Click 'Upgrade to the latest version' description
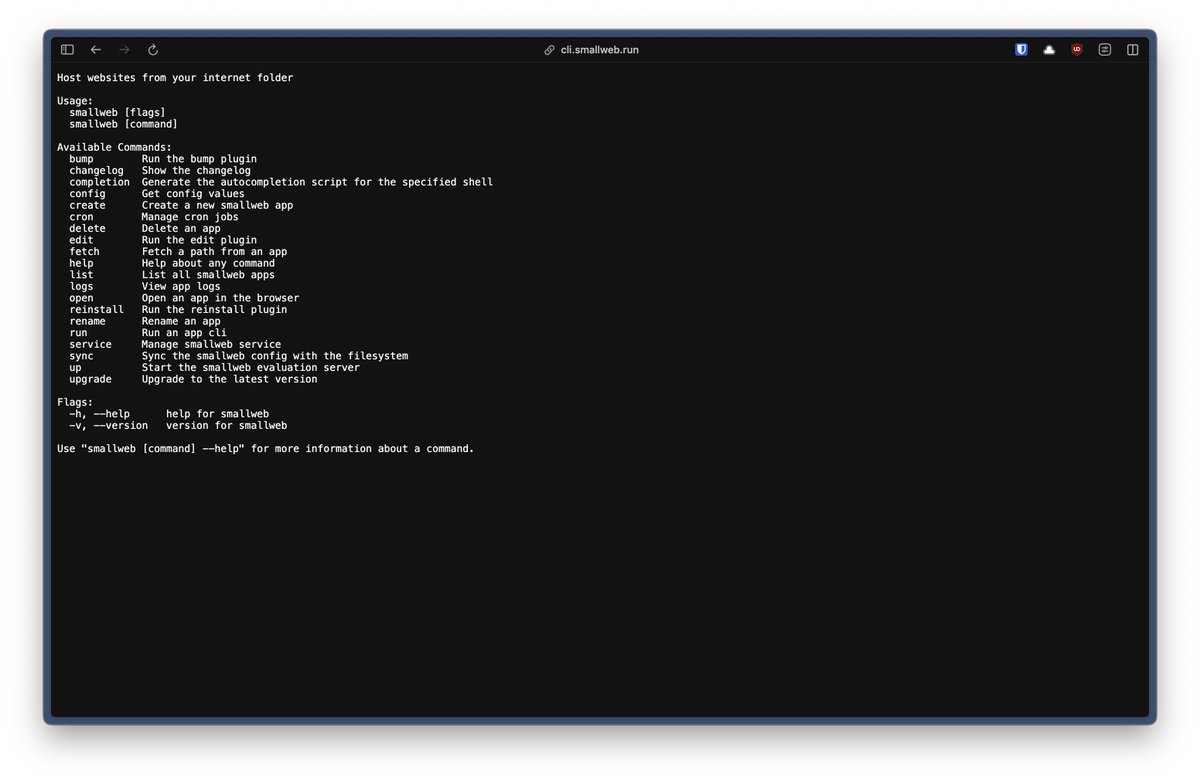This screenshot has width=1200, height=782. click(x=229, y=379)
